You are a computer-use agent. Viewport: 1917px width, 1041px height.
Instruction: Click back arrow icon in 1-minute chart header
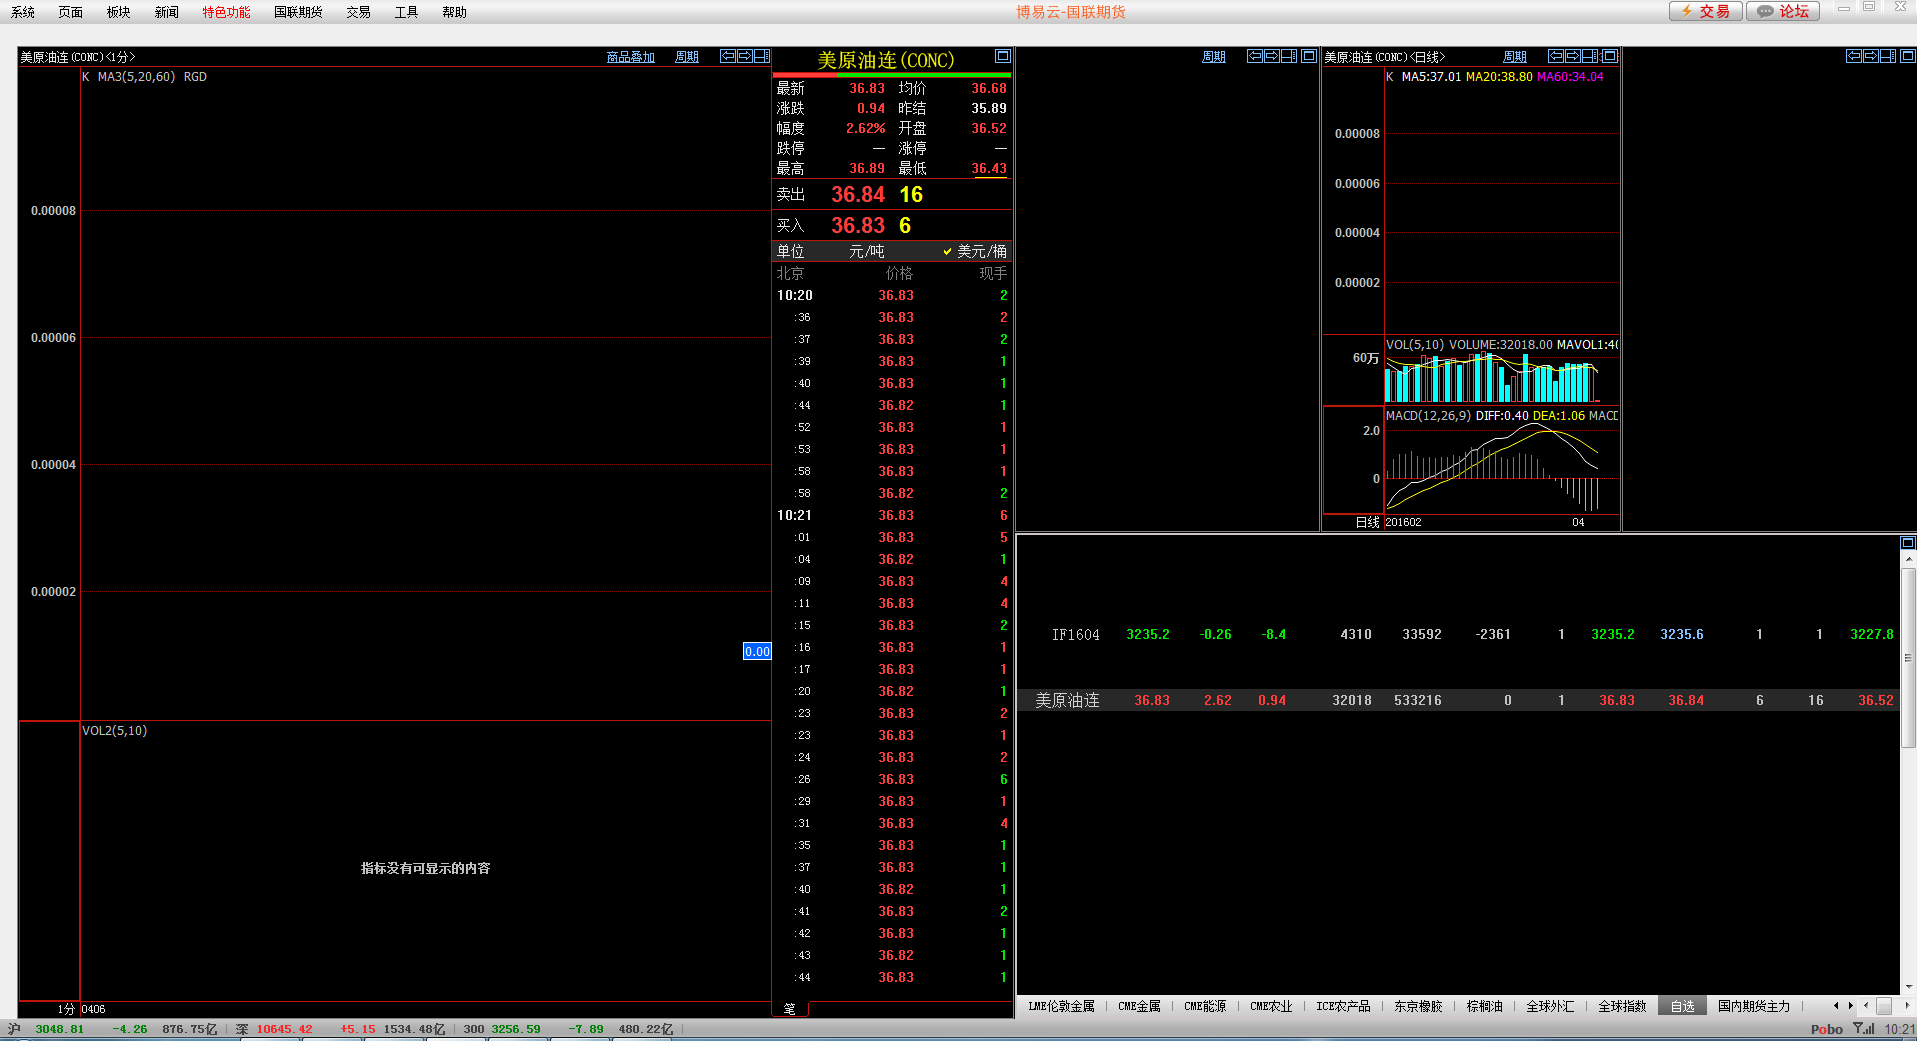coord(728,56)
